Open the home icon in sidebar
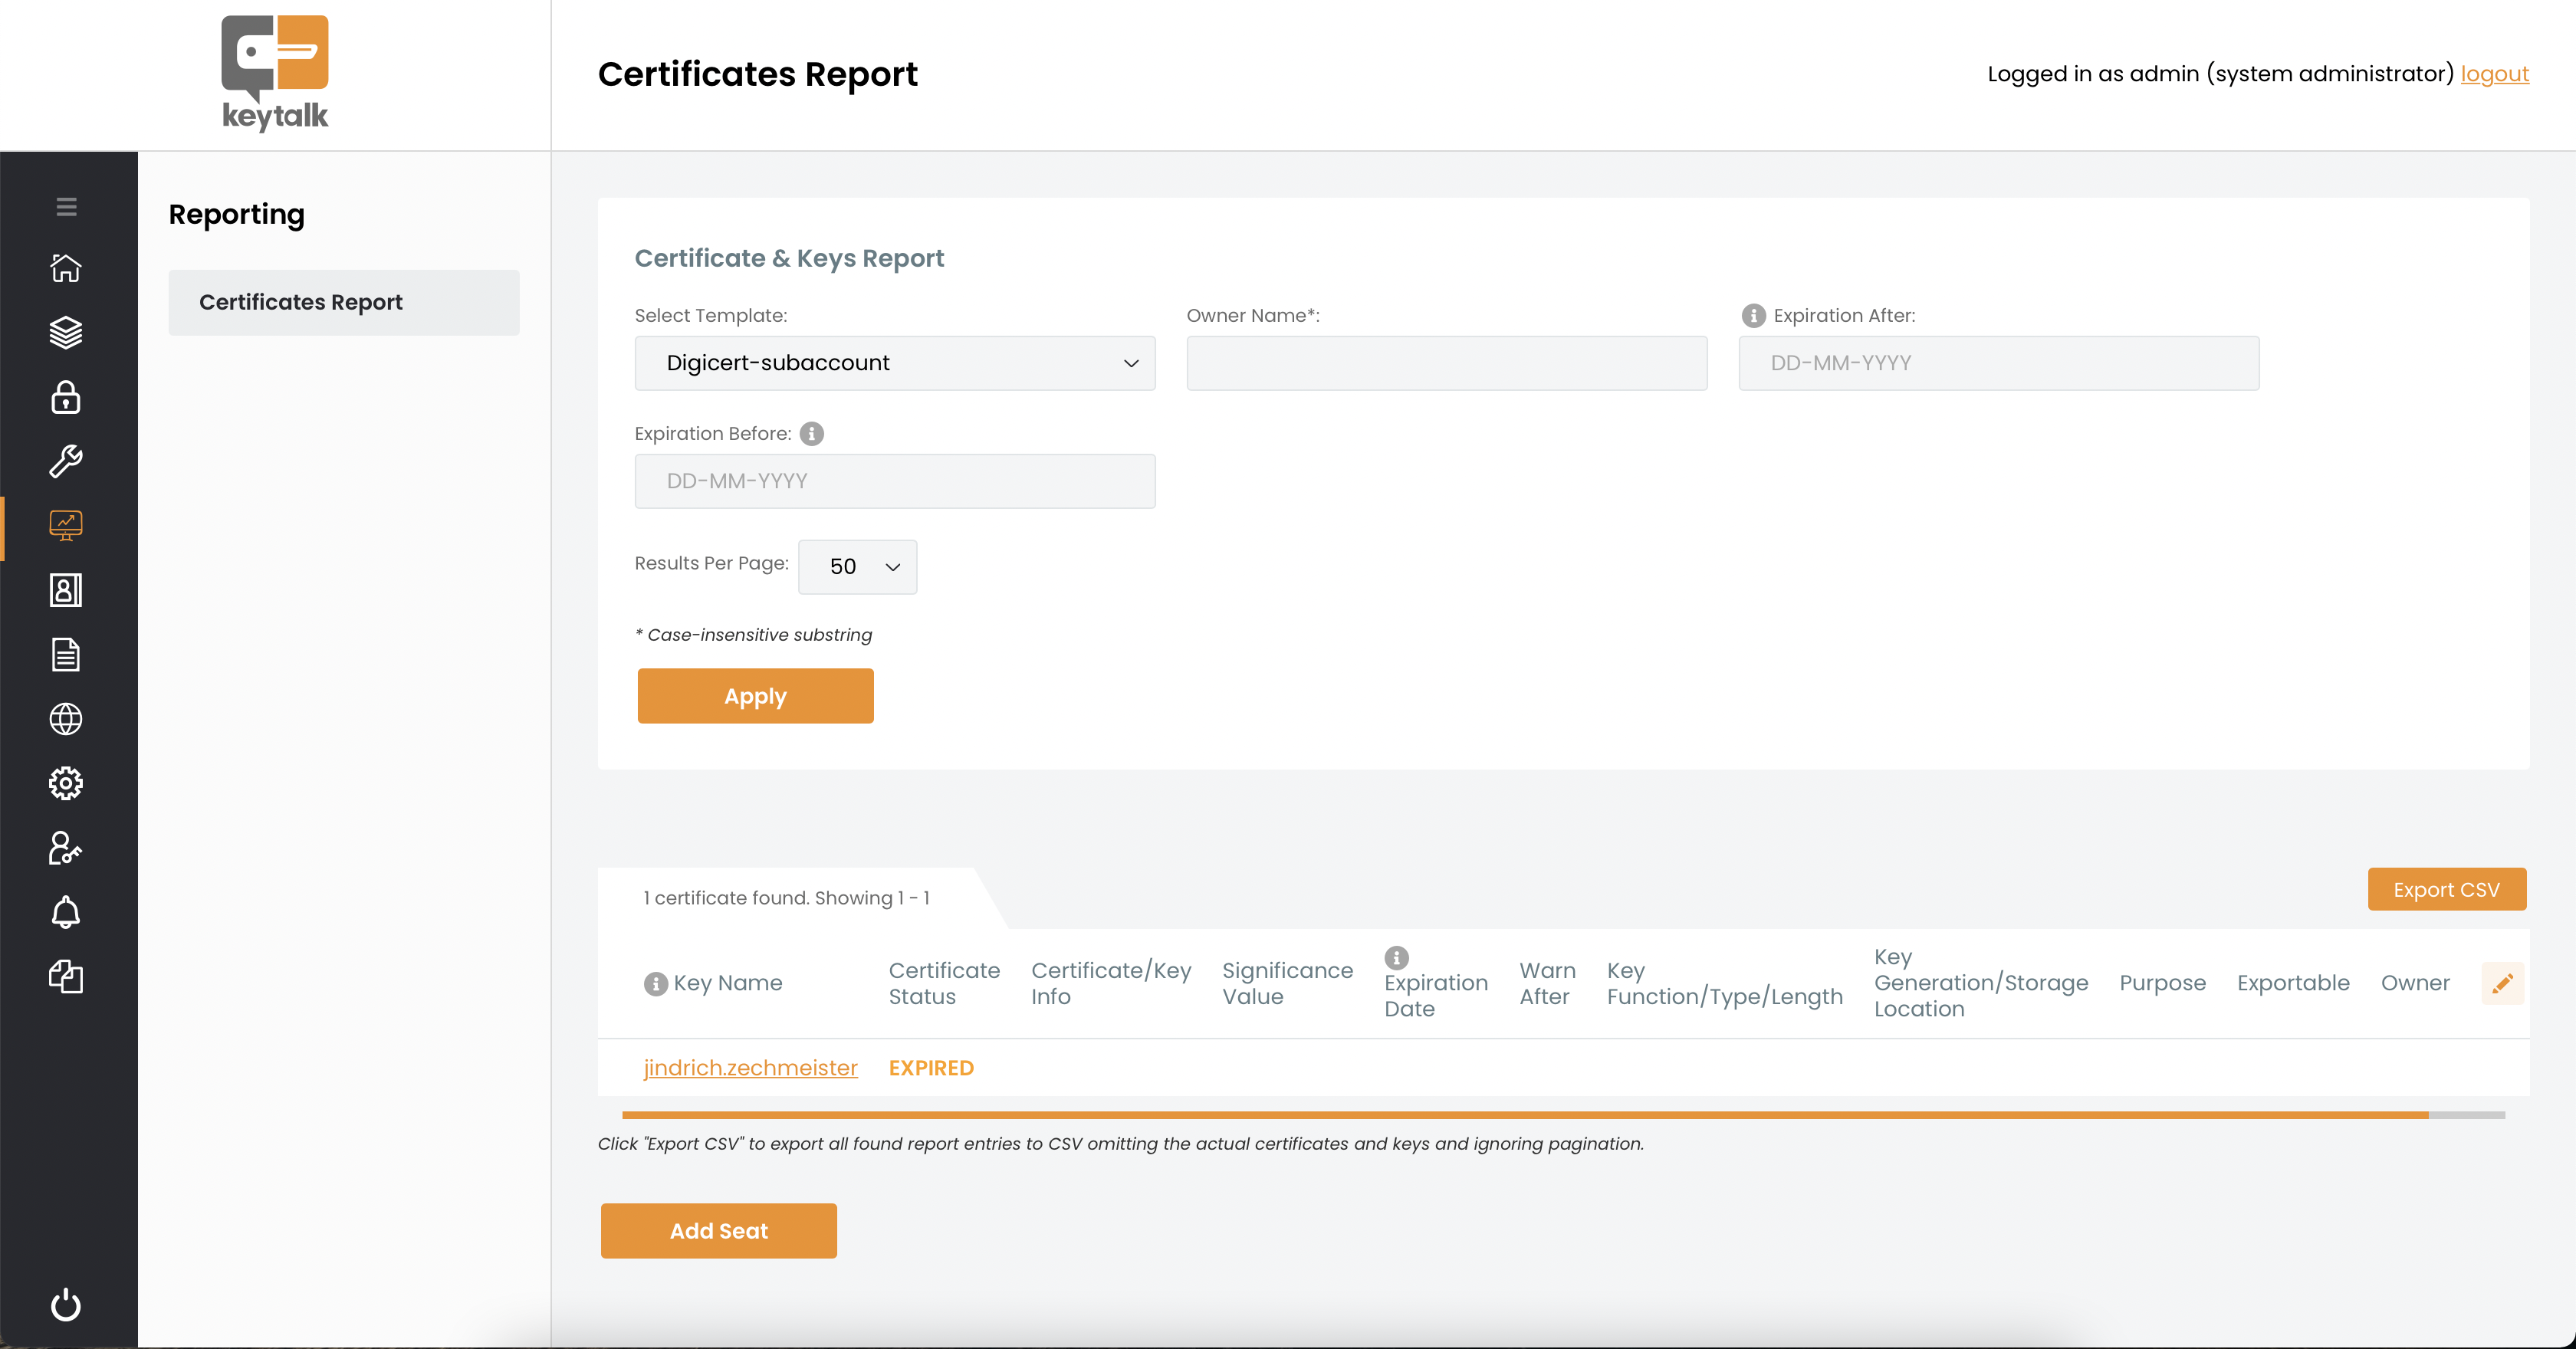The image size is (2576, 1349). pos(66,268)
